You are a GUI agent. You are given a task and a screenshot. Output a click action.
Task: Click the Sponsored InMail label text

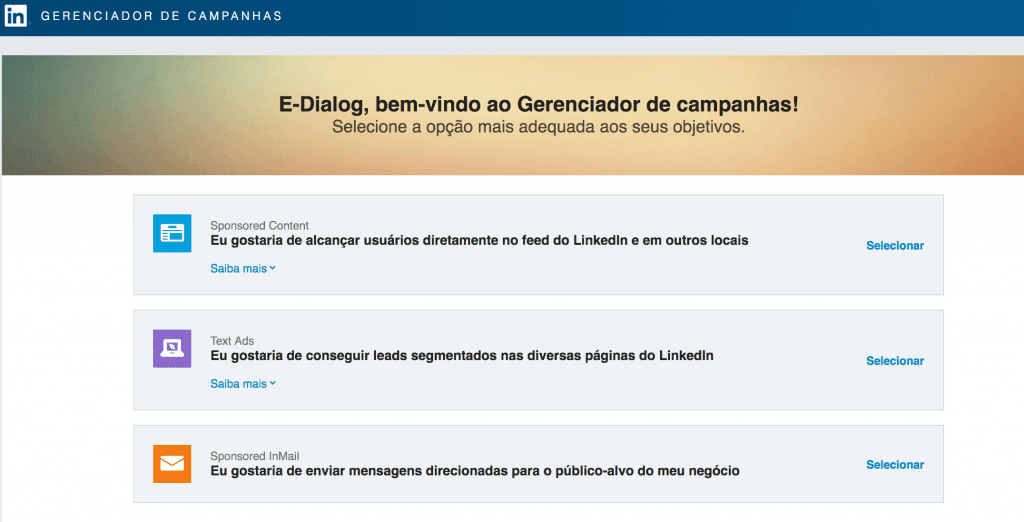coord(253,456)
